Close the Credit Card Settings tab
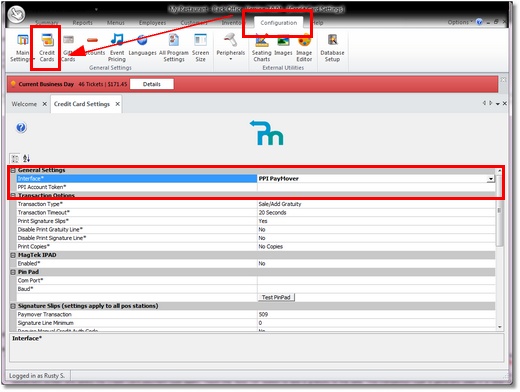This screenshot has width=520, height=392. 118,104
